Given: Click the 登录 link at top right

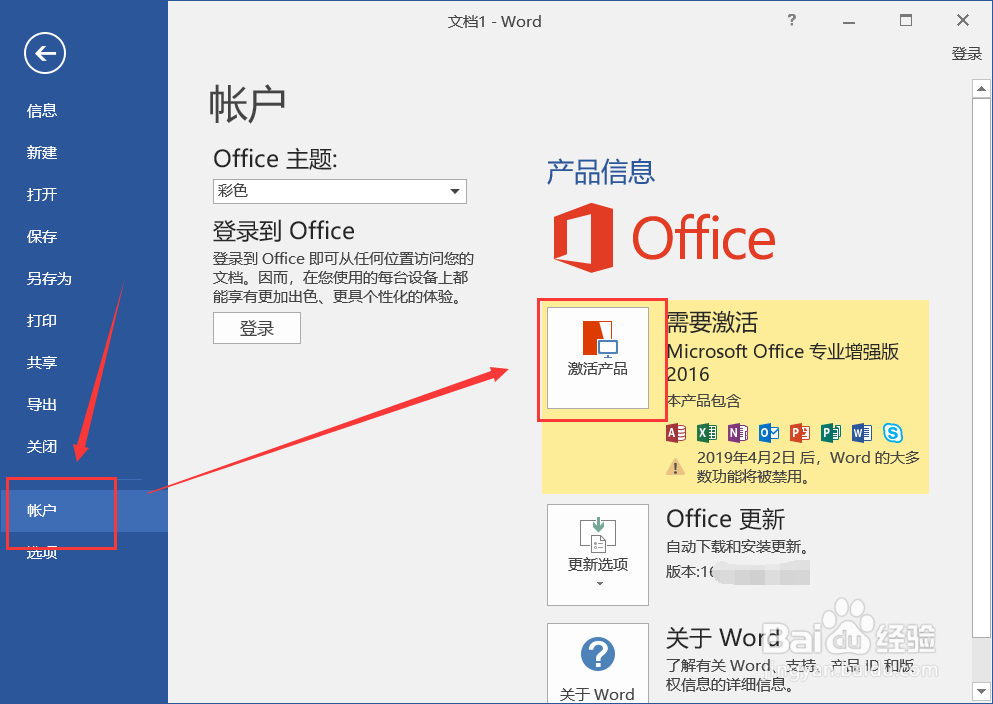Looking at the screenshot, I should click(967, 54).
